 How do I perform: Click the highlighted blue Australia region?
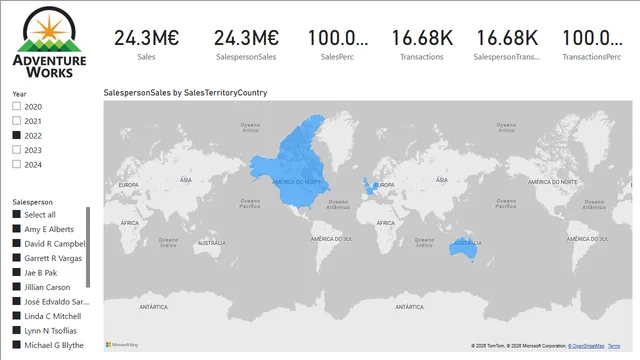coord(462,248)
